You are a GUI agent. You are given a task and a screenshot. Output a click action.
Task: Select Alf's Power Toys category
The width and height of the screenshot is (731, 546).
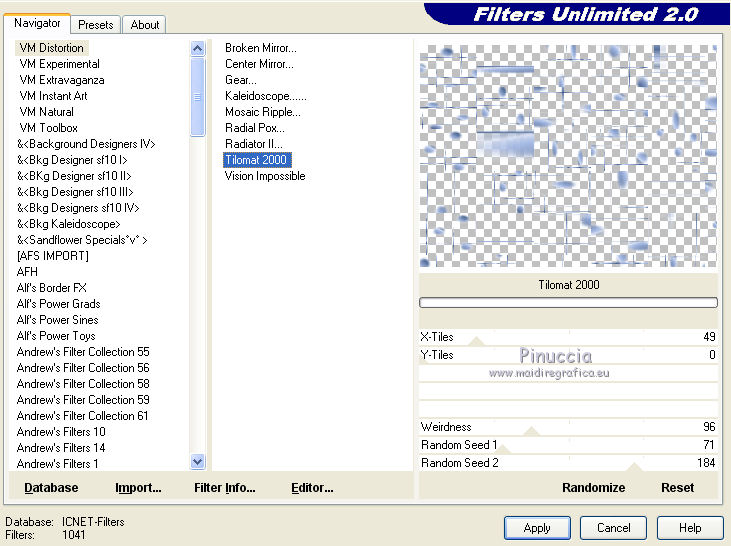(56, 336)
